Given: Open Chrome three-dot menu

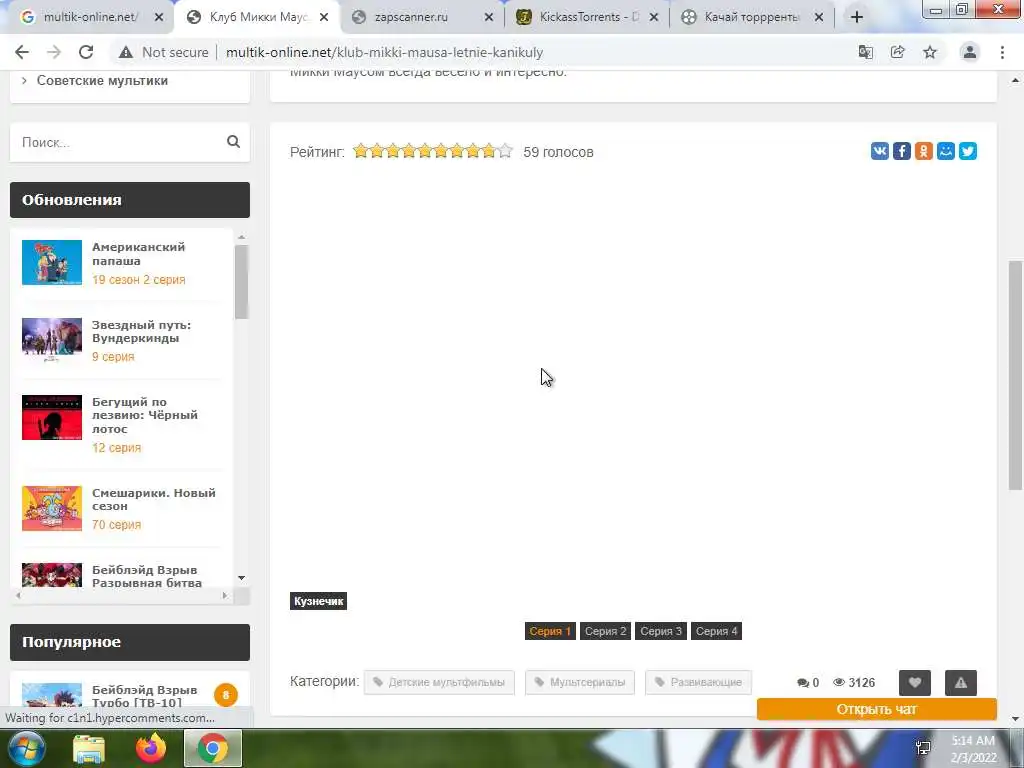Looking at the screenshot, I should [1002, 52].
